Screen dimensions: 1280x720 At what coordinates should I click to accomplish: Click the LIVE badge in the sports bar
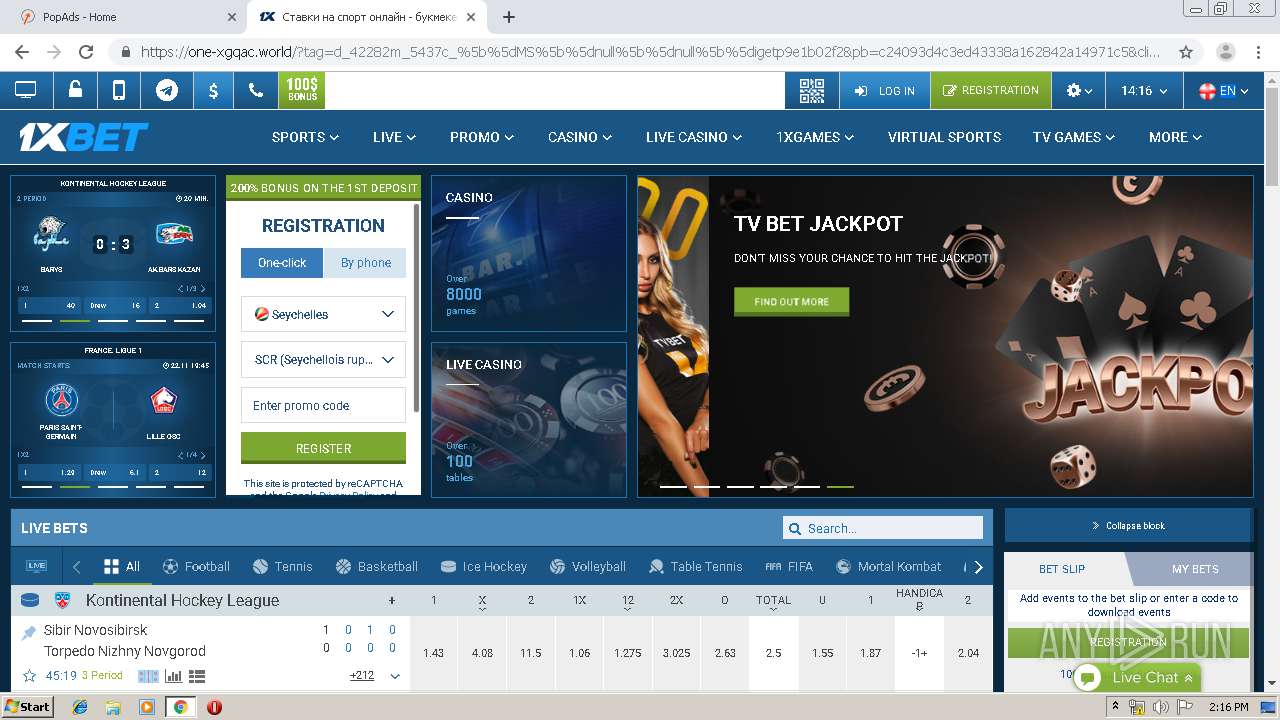point(37,566)
